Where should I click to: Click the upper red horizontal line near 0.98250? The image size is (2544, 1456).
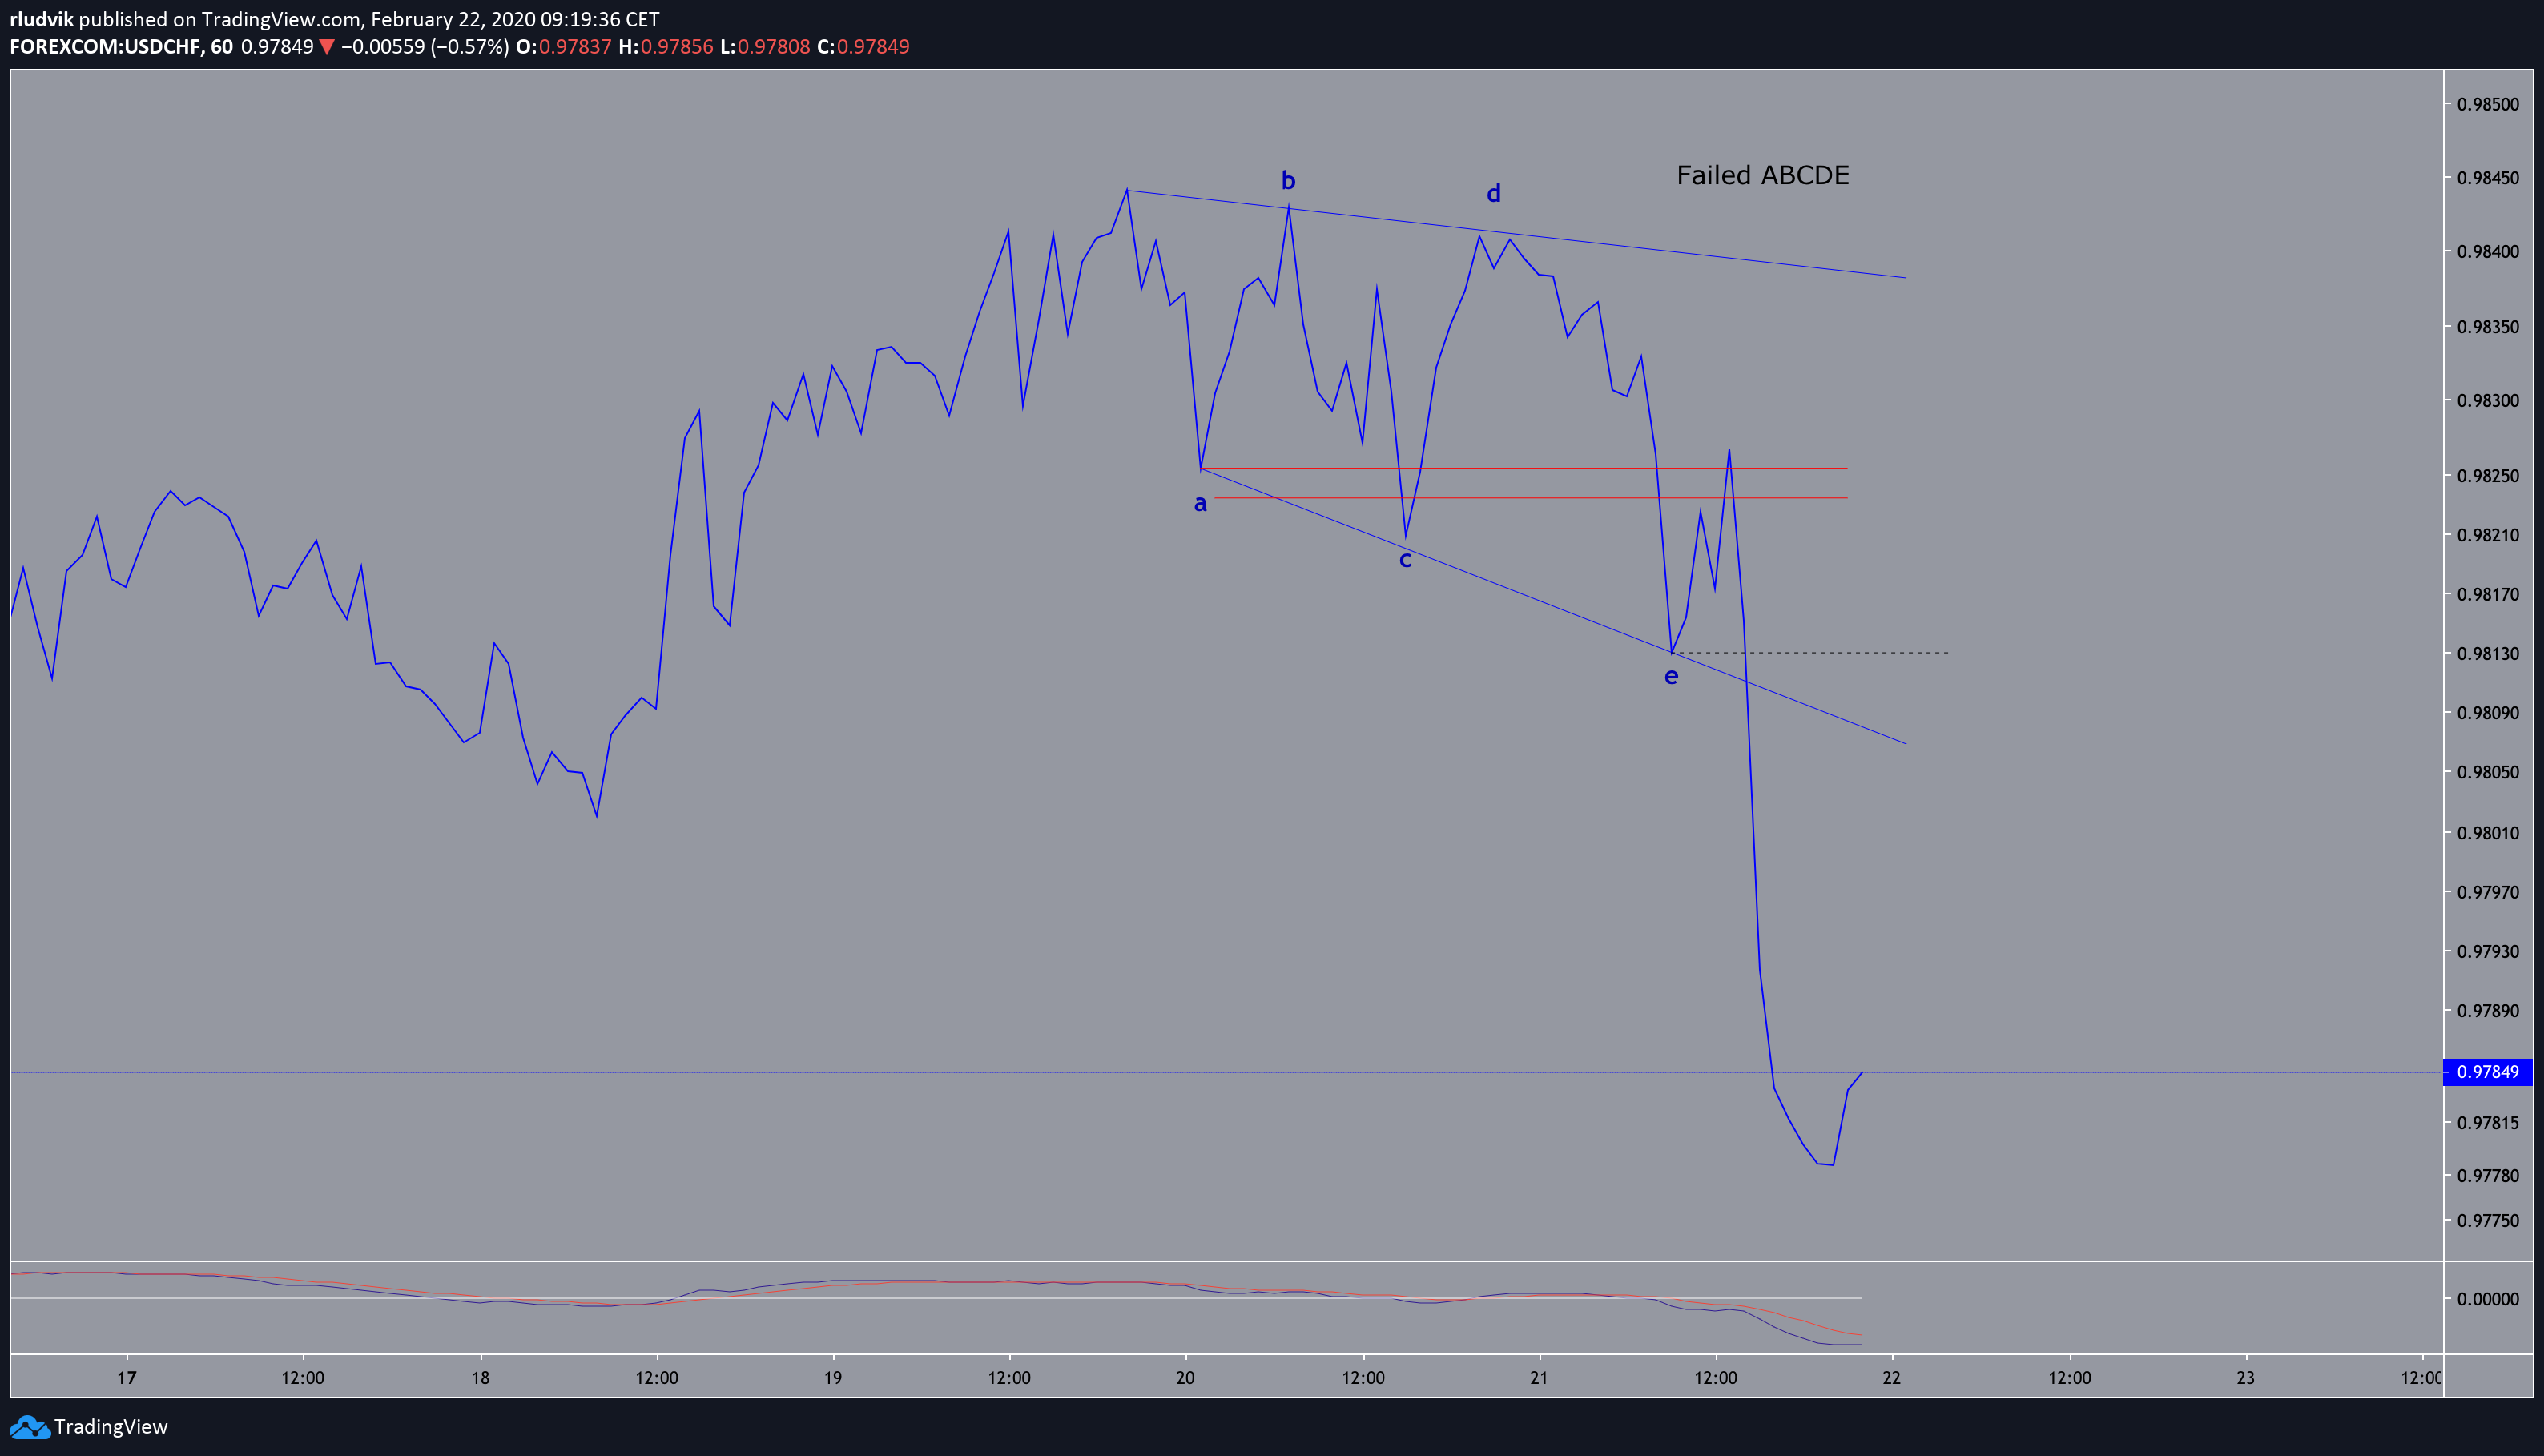(1524, 468)
